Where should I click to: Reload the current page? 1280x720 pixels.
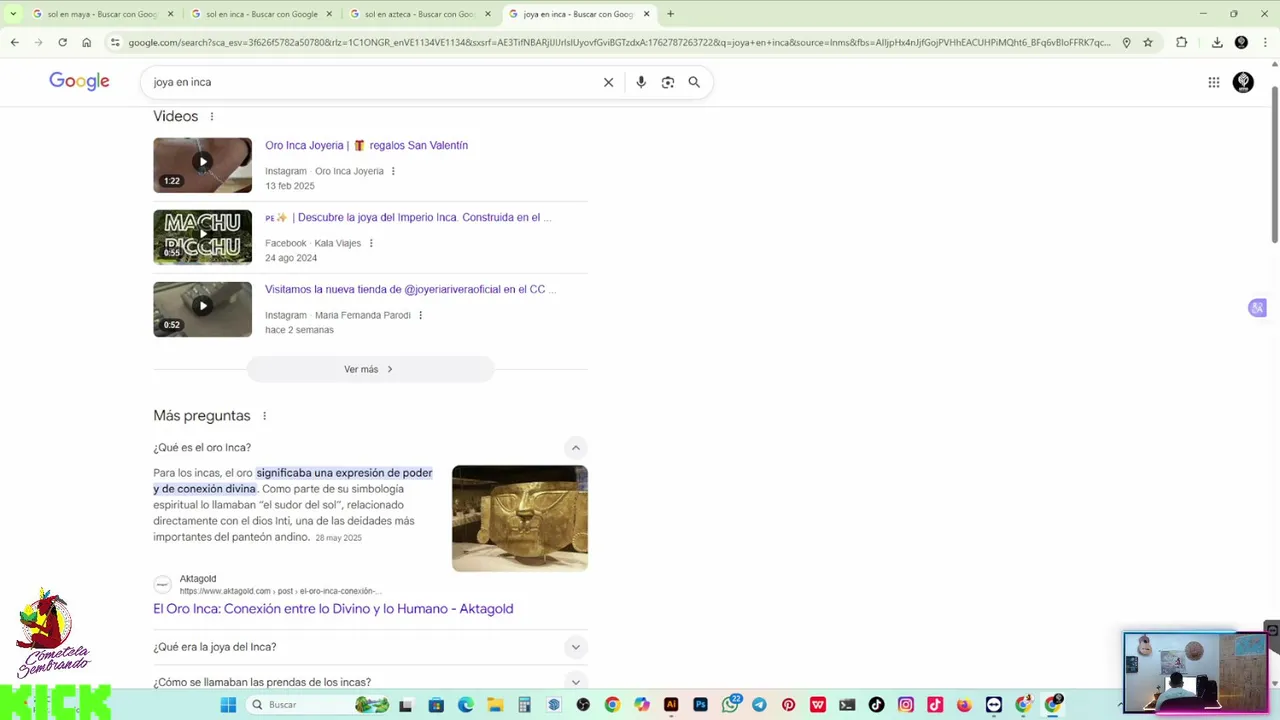pos(62,42)
